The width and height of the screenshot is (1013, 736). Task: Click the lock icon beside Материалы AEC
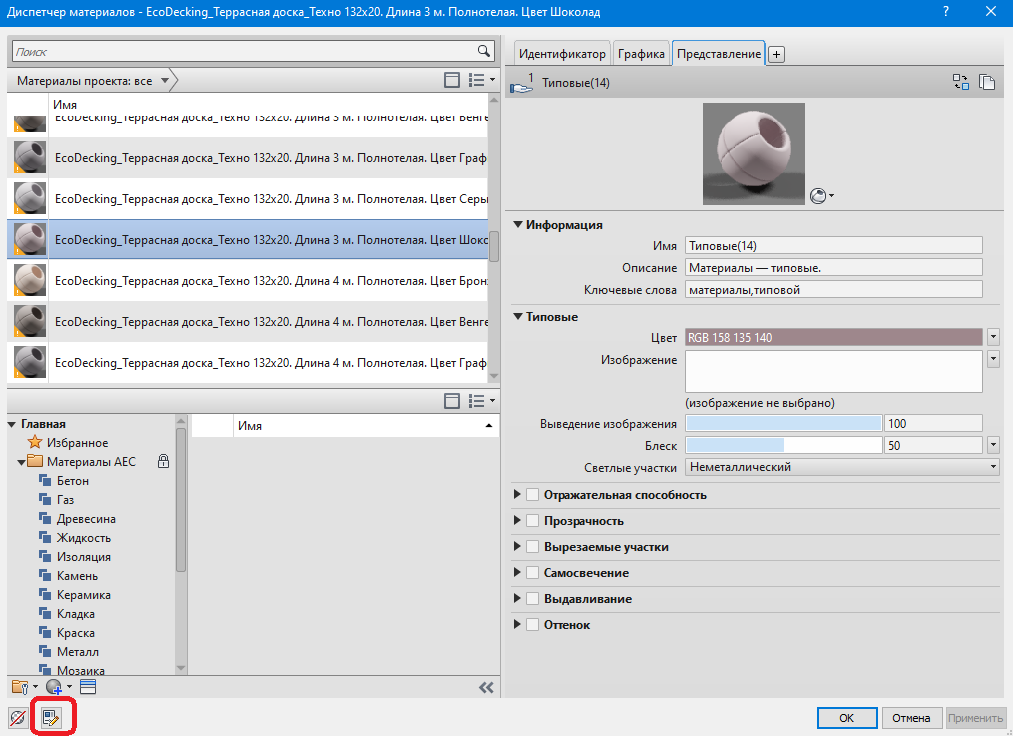(x=163, y=461)
